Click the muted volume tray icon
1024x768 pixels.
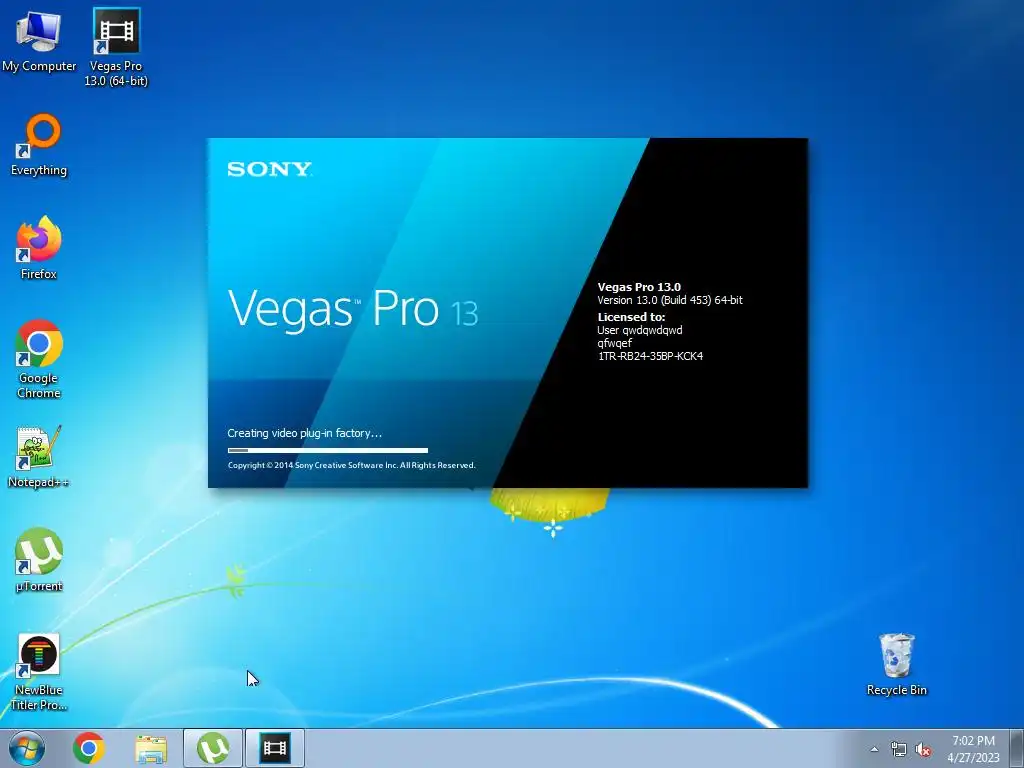click(x=923, y=749)
